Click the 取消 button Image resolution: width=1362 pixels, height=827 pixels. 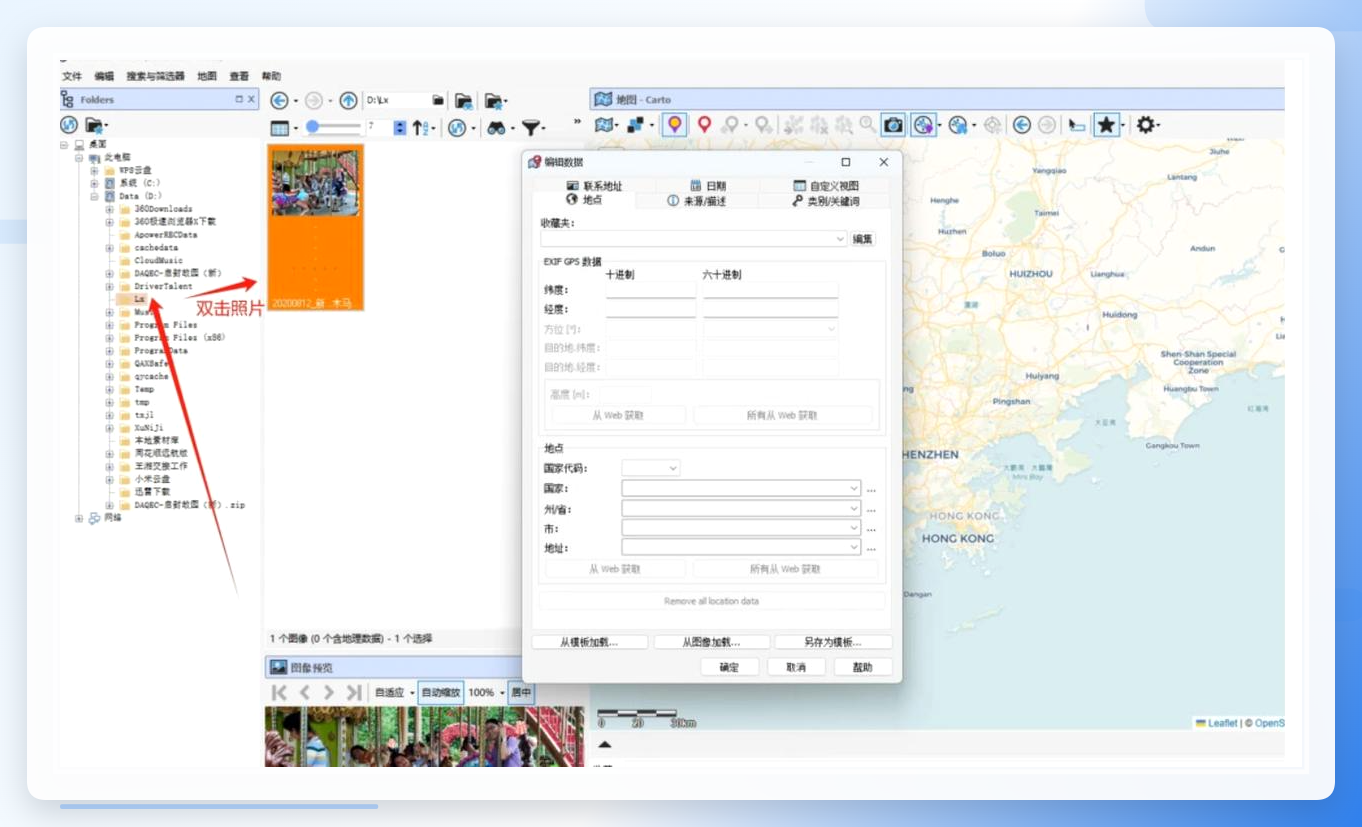(796, 667)
